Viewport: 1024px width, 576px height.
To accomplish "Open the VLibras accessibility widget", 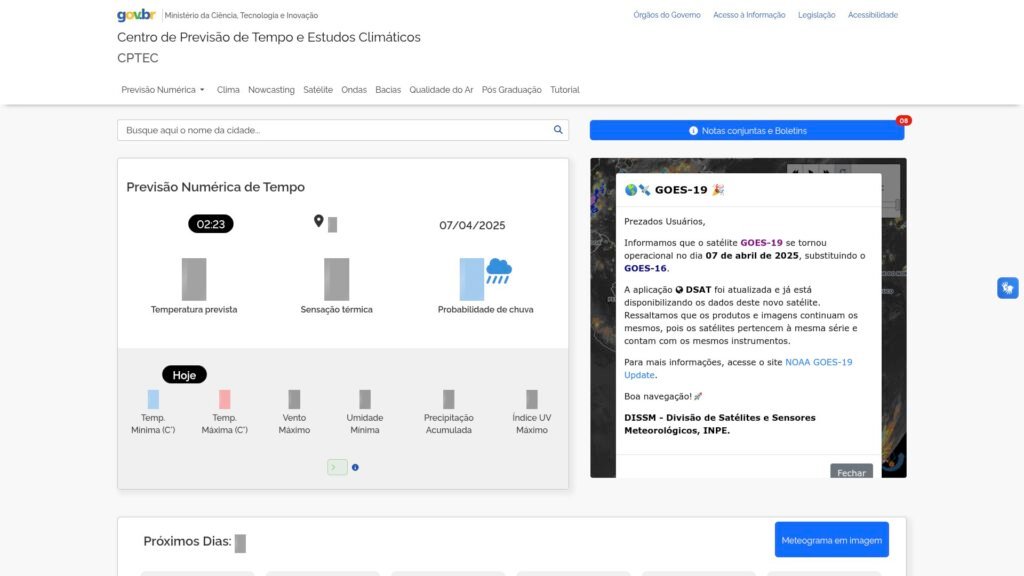I will coord(1008,288).
